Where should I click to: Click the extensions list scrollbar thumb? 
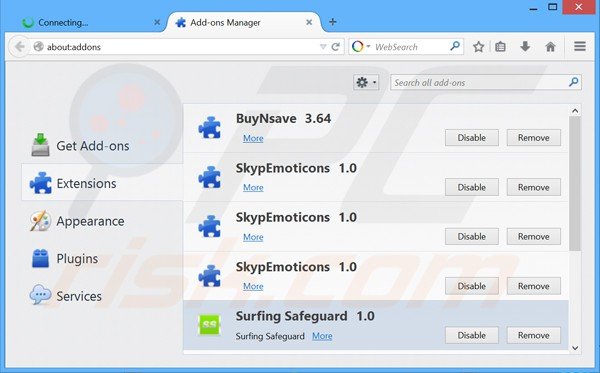(575, 184)
